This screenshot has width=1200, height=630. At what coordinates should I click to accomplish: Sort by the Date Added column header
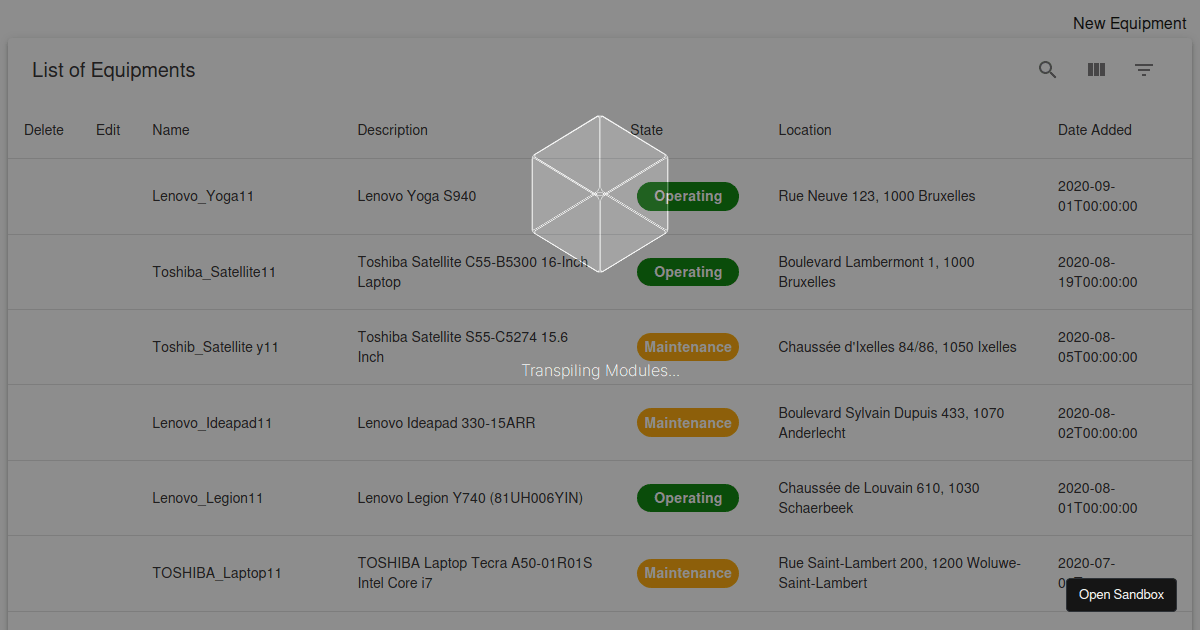[x=1094, y=130]
